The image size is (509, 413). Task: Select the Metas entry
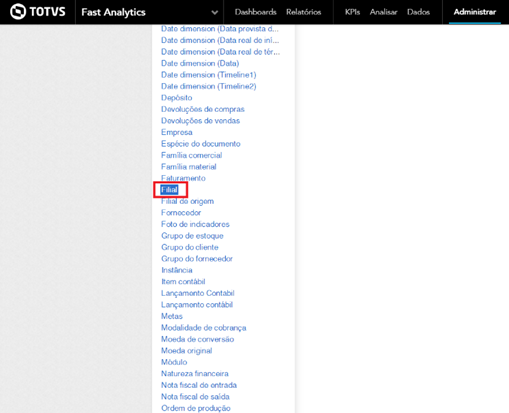tap(172, 316)
